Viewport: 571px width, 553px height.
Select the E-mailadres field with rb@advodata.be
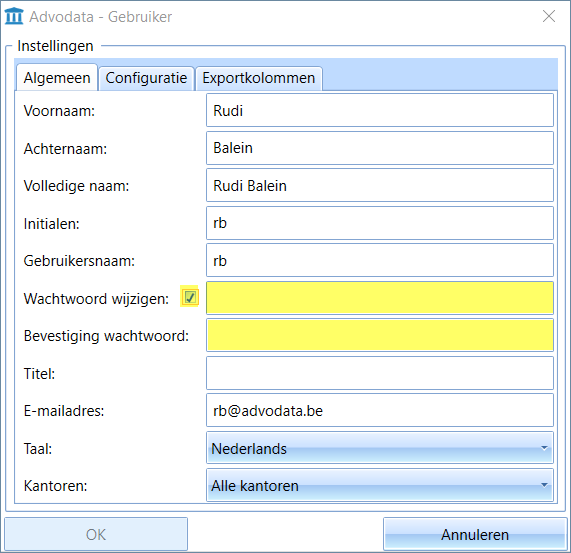(x=380, y=410)
